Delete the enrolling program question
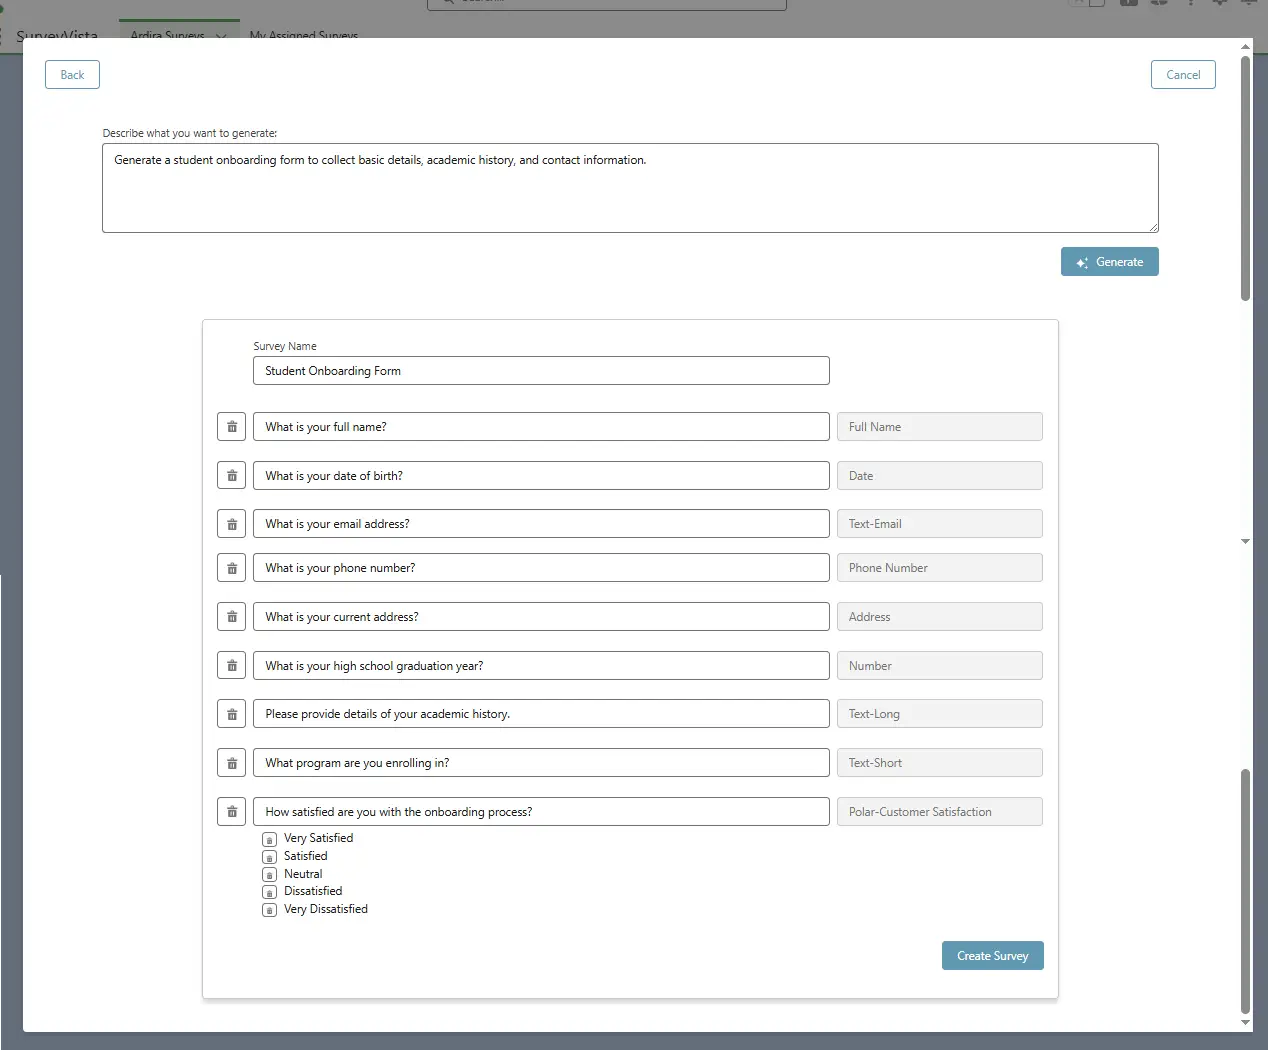 click(231, 763)
